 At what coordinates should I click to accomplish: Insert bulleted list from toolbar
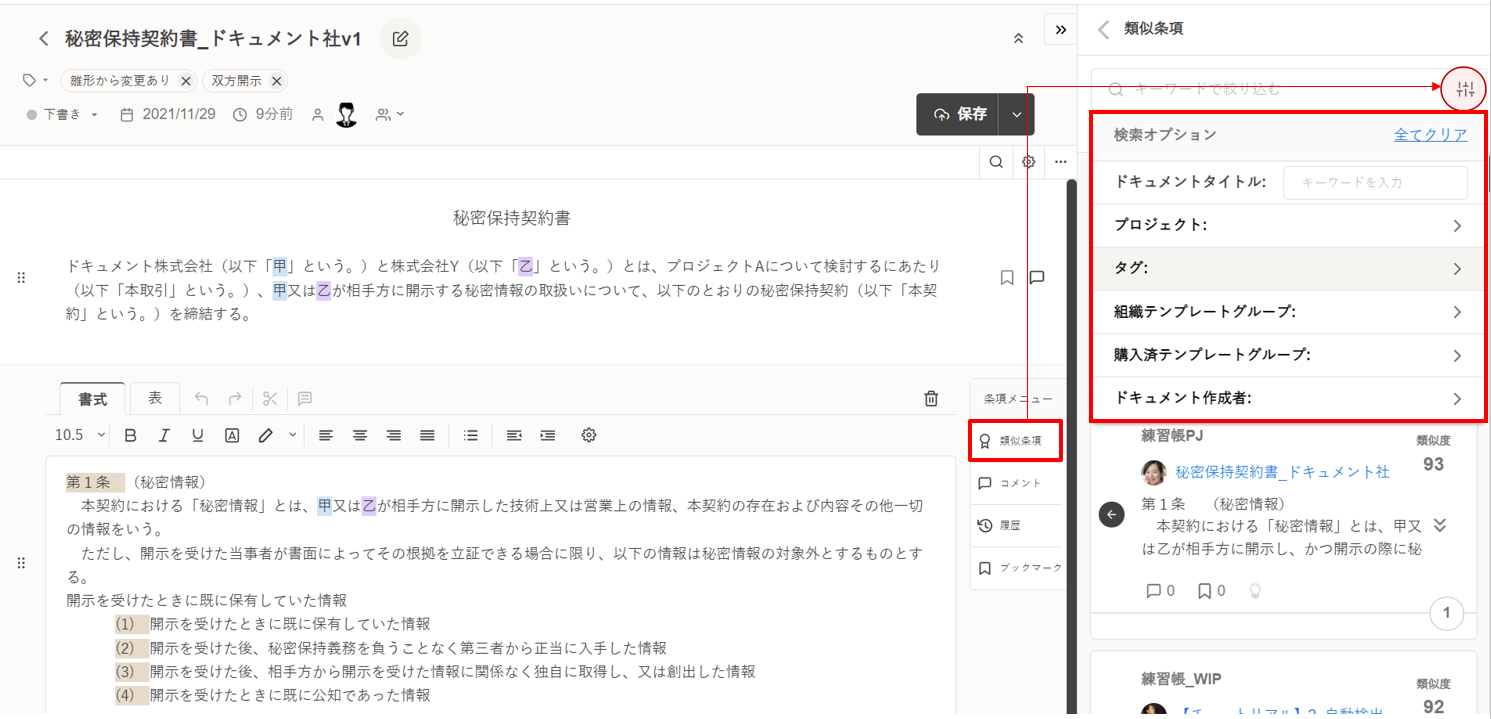click(x=471, y=435)
